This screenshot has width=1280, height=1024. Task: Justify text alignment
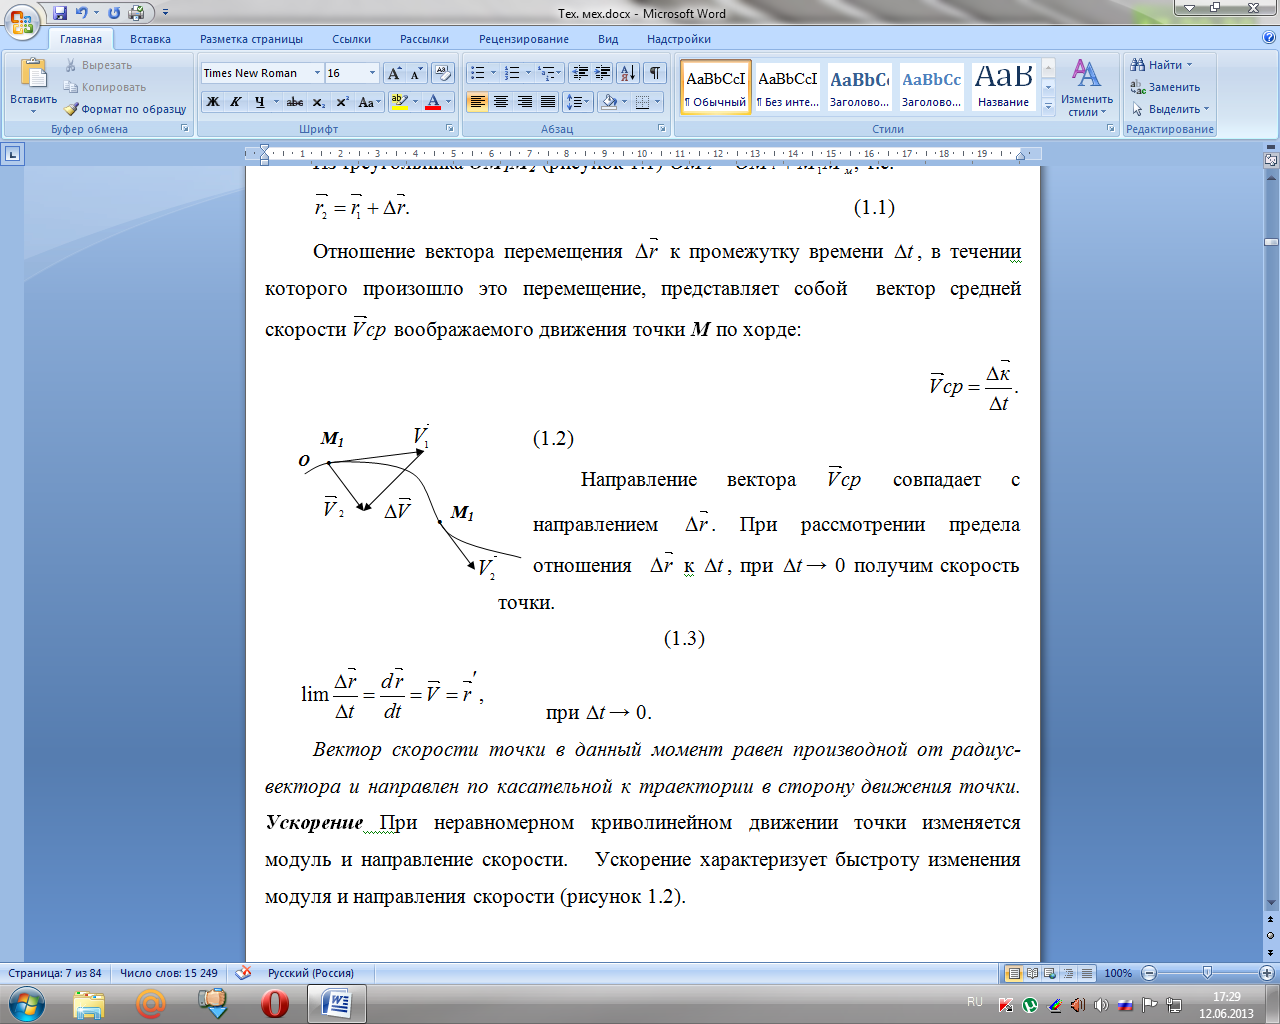coord(548,102)
